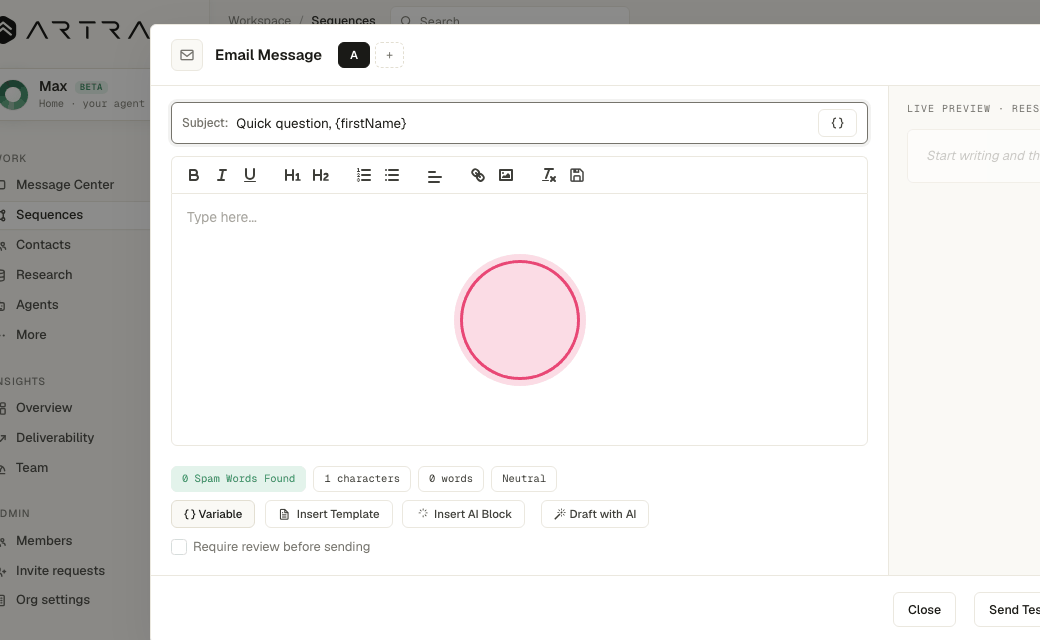Image resolution: width=1040 pixels, height=640 pixels.
Task: Click the envelope icon beside Email Message
Action: [187, 55]
